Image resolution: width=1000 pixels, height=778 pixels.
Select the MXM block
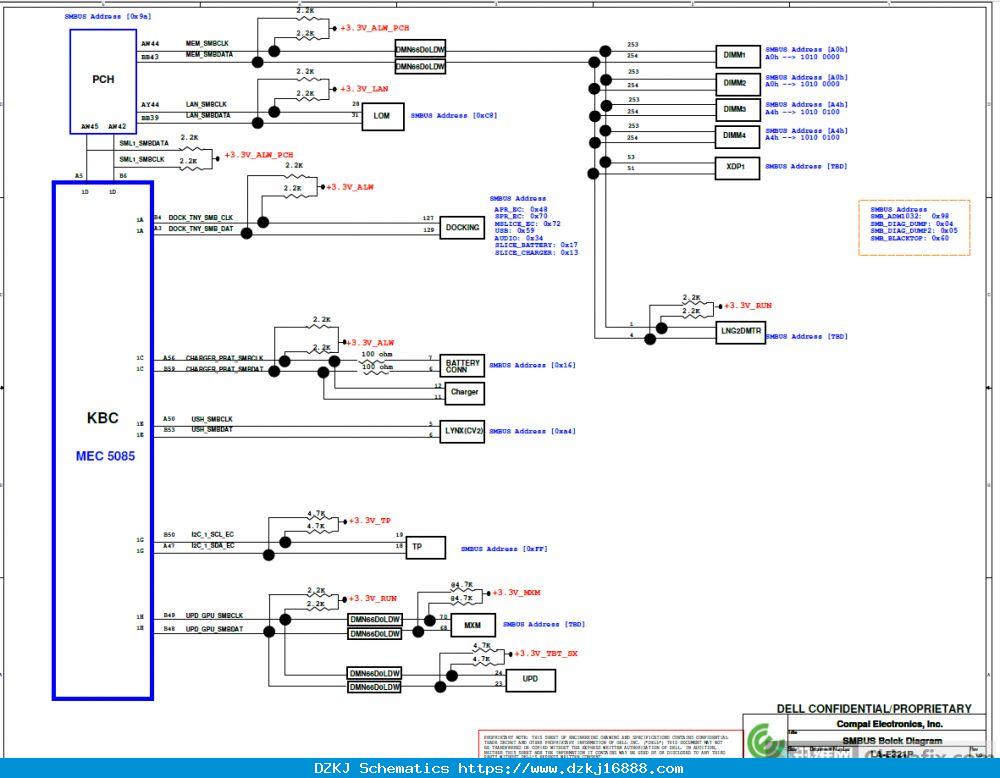click(x=473, y=626)
